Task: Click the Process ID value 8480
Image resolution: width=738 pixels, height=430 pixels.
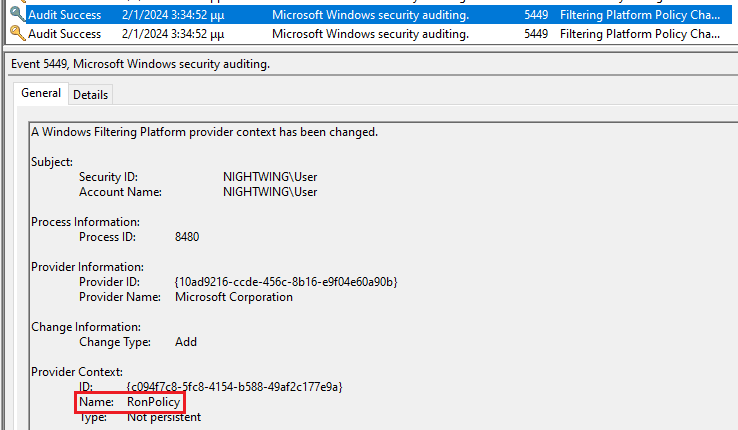Action: coord(187,237)
